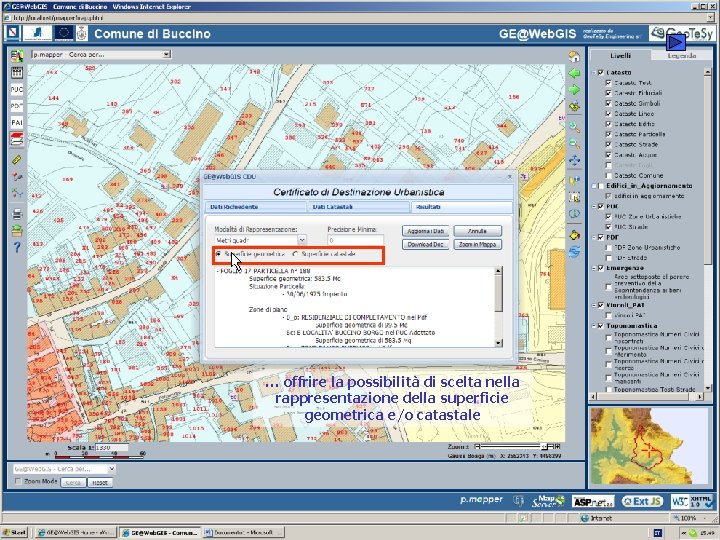Click the zoom level slider handle

(544, 446)
